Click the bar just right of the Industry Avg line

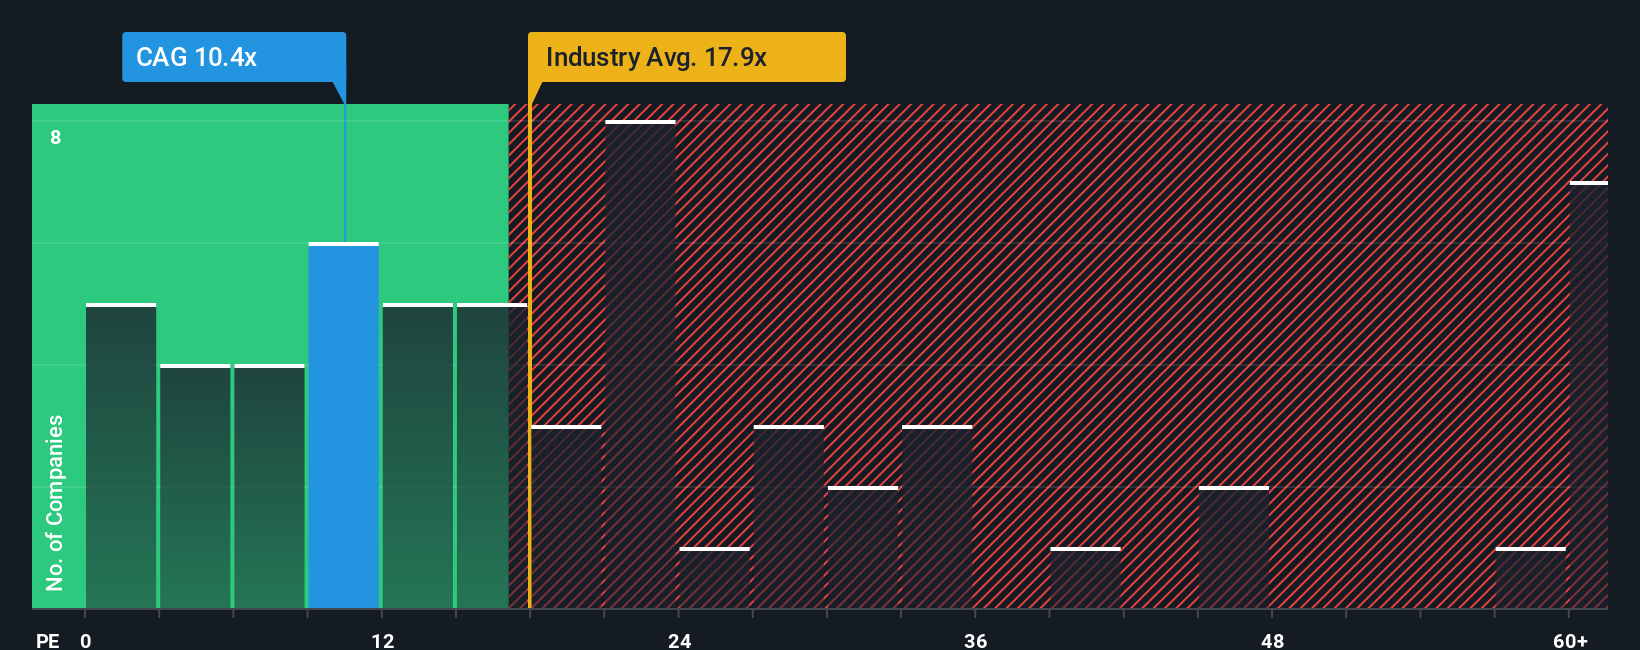pos(567,517)
